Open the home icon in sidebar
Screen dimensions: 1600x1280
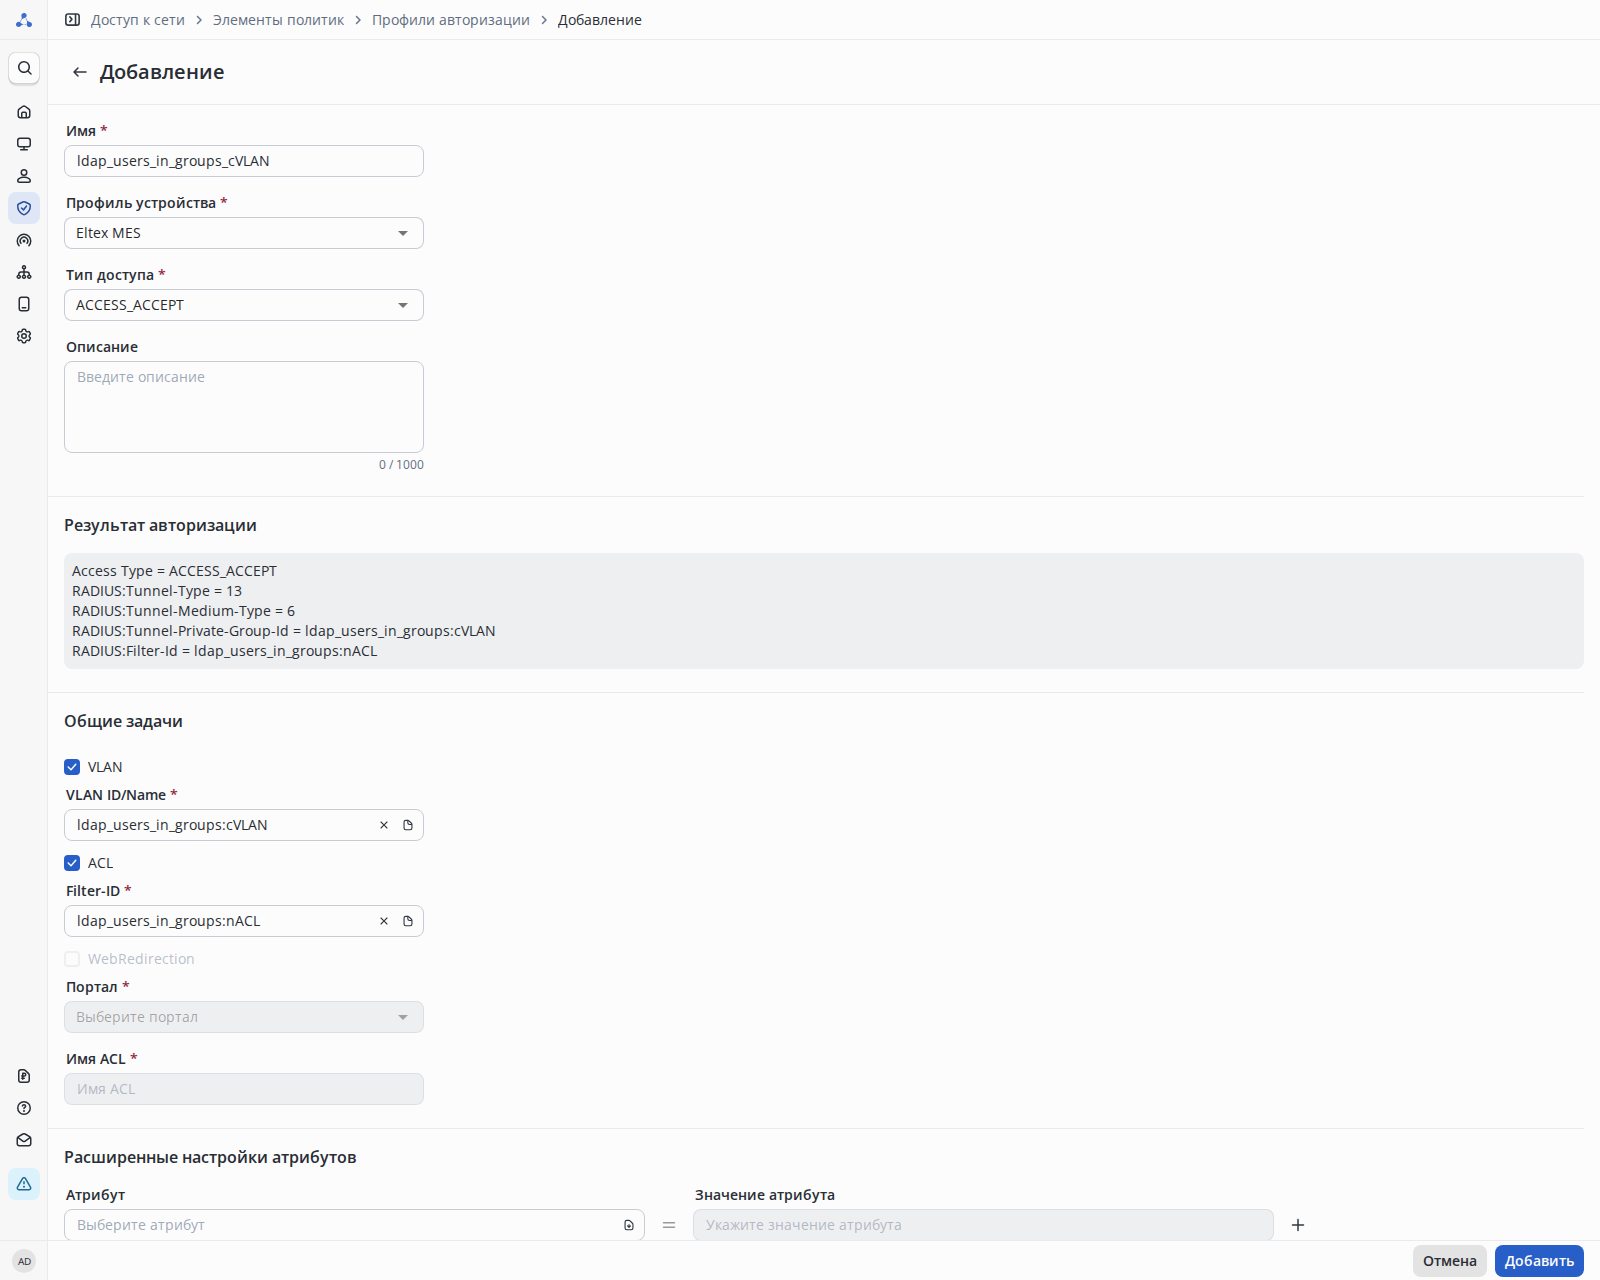pos(24,112)
